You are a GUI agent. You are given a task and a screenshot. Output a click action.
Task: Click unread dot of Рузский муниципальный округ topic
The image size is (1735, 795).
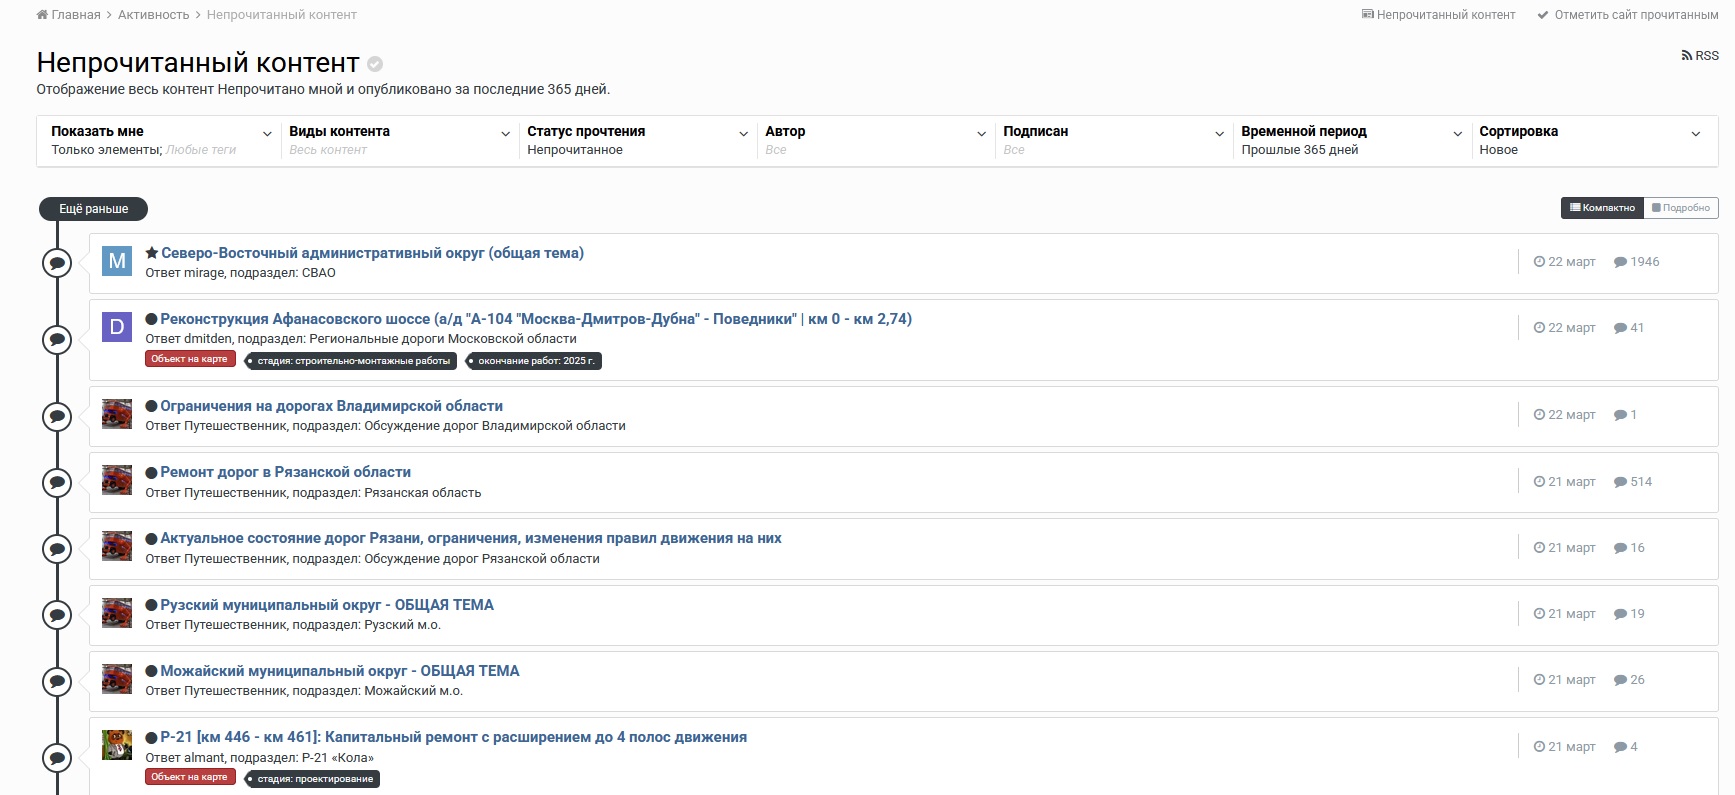151,605
